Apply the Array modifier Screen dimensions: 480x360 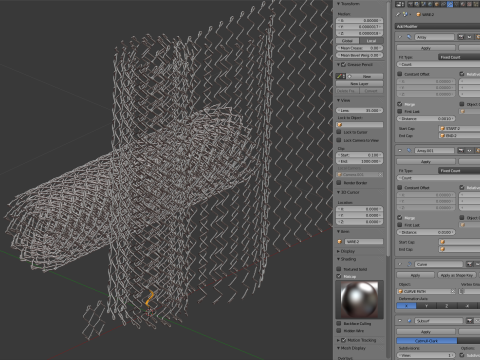(x=426, y=48)
